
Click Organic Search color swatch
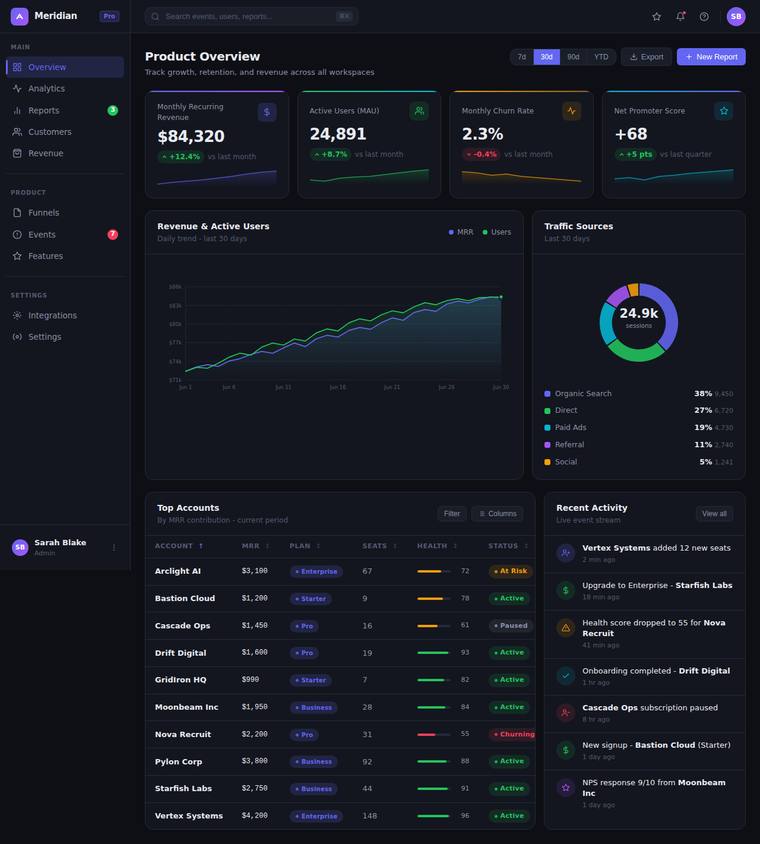click(x=547, y=394)
